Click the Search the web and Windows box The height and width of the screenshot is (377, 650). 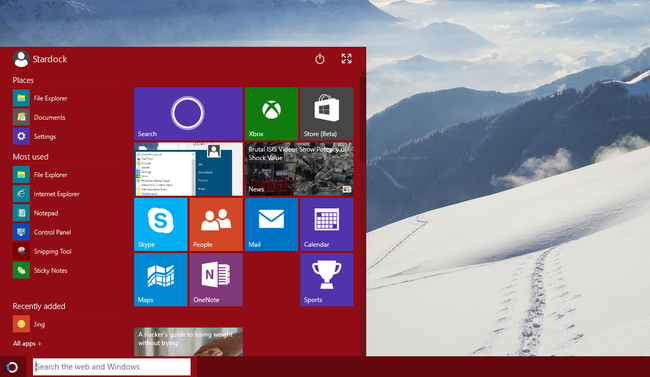point(112,367)
